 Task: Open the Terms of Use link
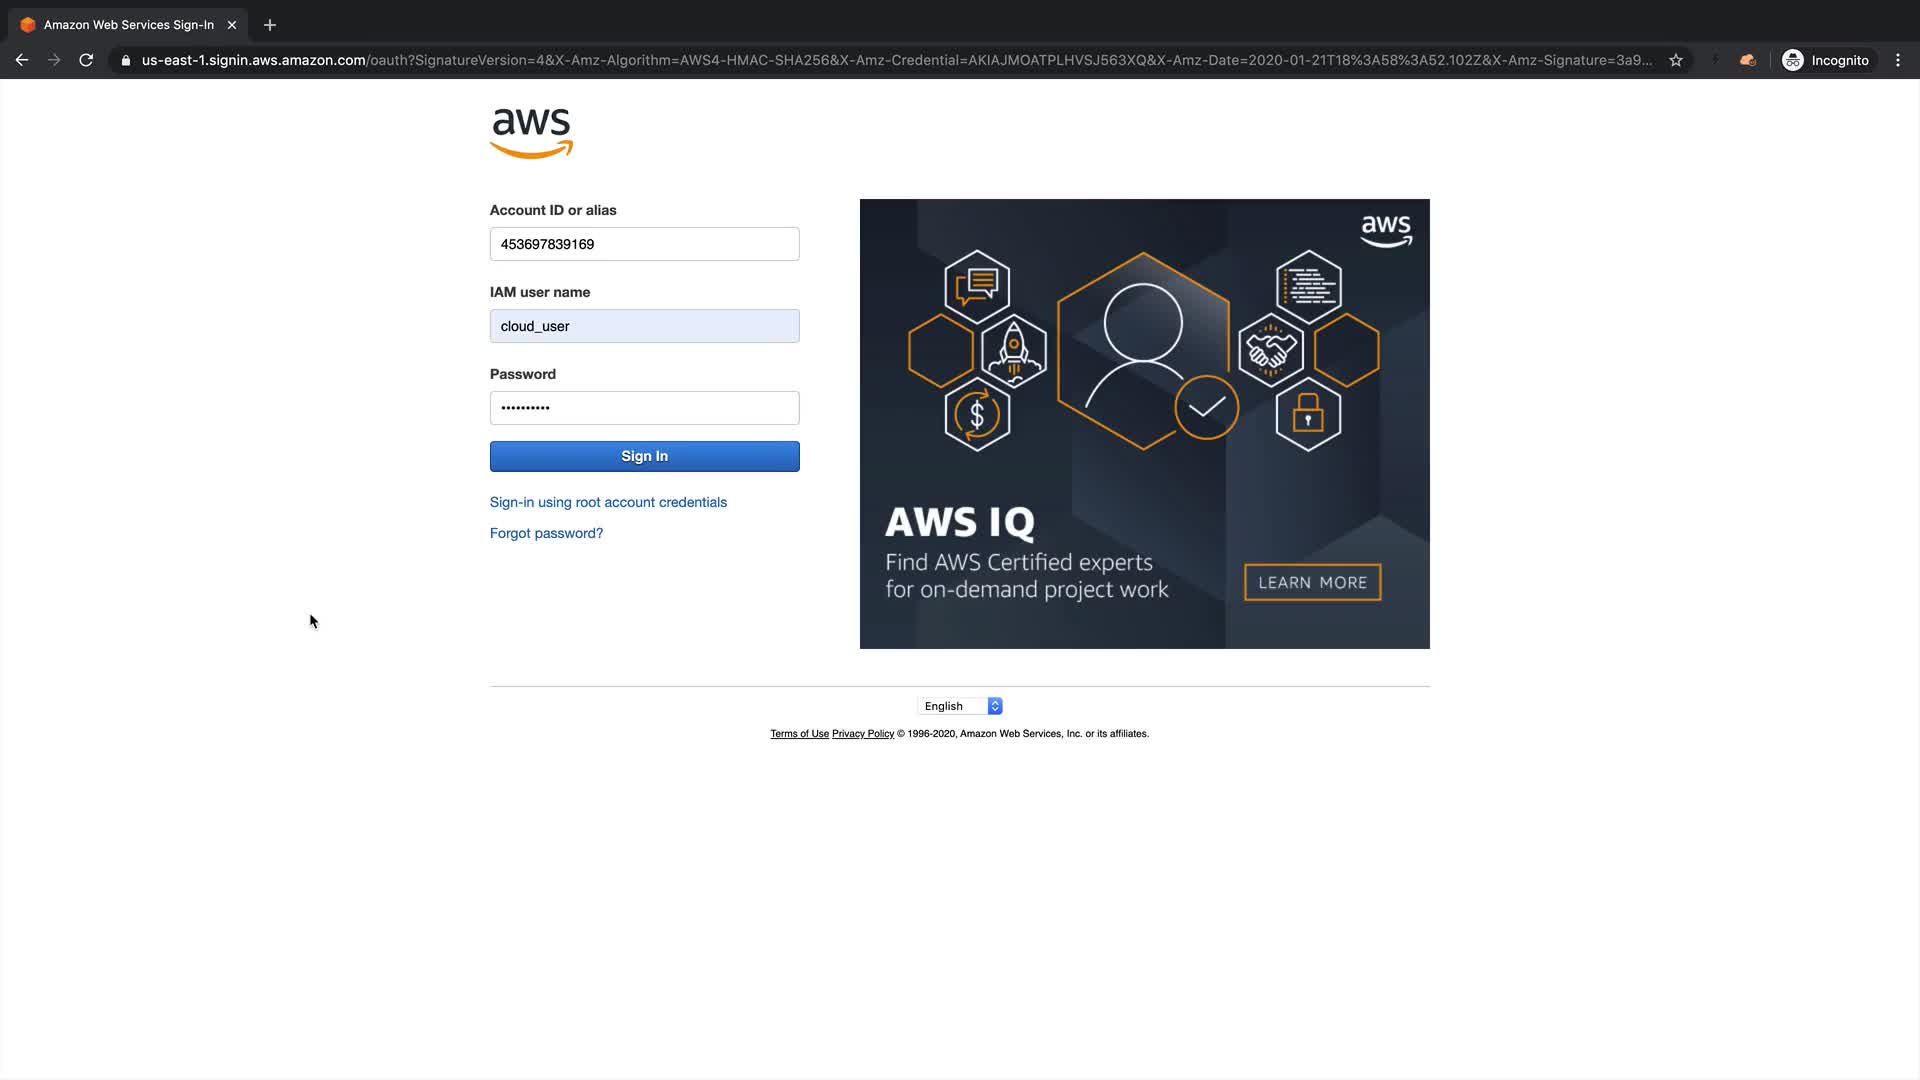point(799,734)
